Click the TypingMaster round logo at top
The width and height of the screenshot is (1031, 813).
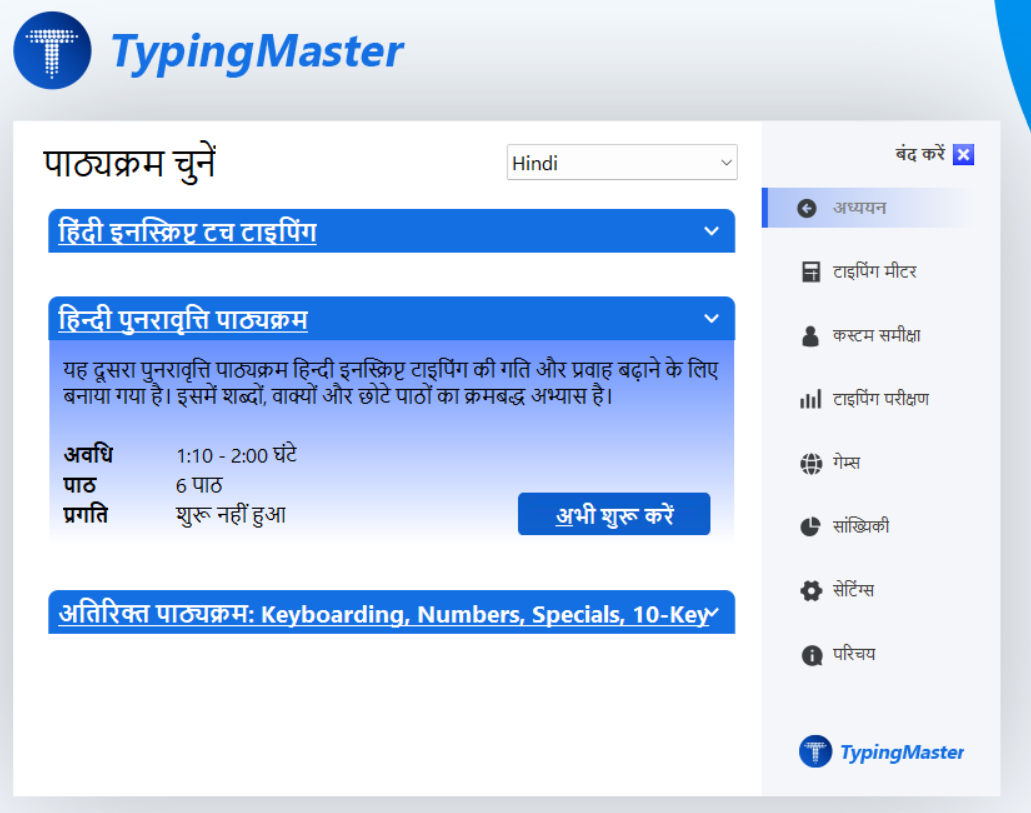click(52, 51)
